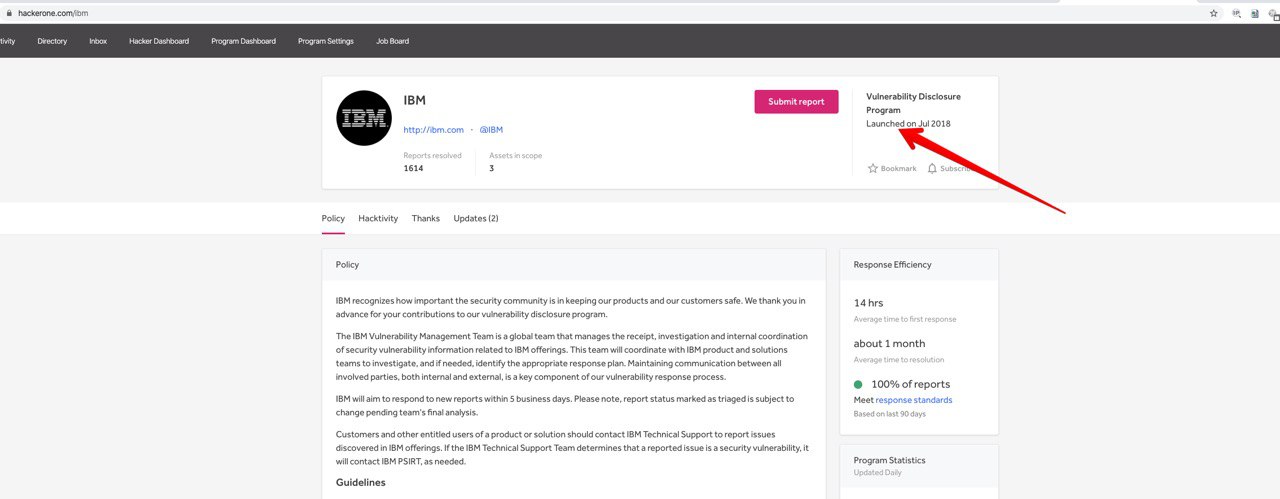This screenshot has width=1280, height=499.
Task: Click the Launched on Jul 2018 text
Action: point(908,124)
